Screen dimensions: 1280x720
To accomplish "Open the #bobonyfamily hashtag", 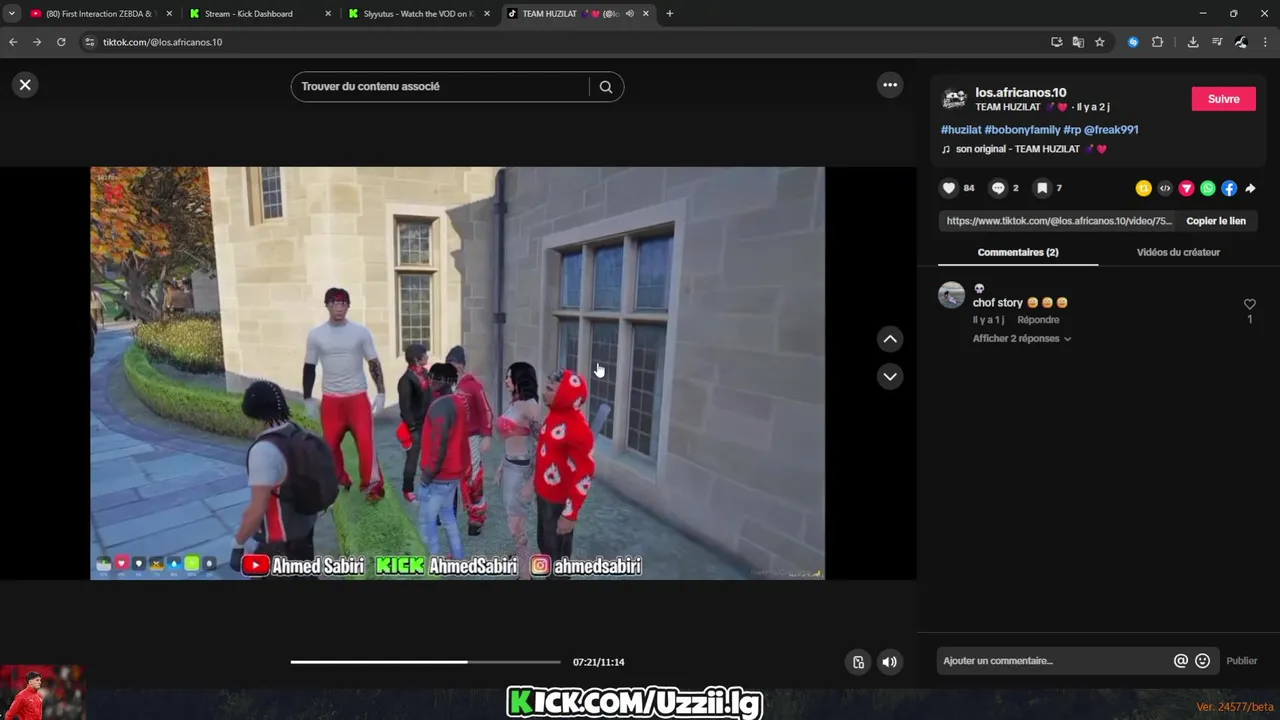I will (1022, 130).
